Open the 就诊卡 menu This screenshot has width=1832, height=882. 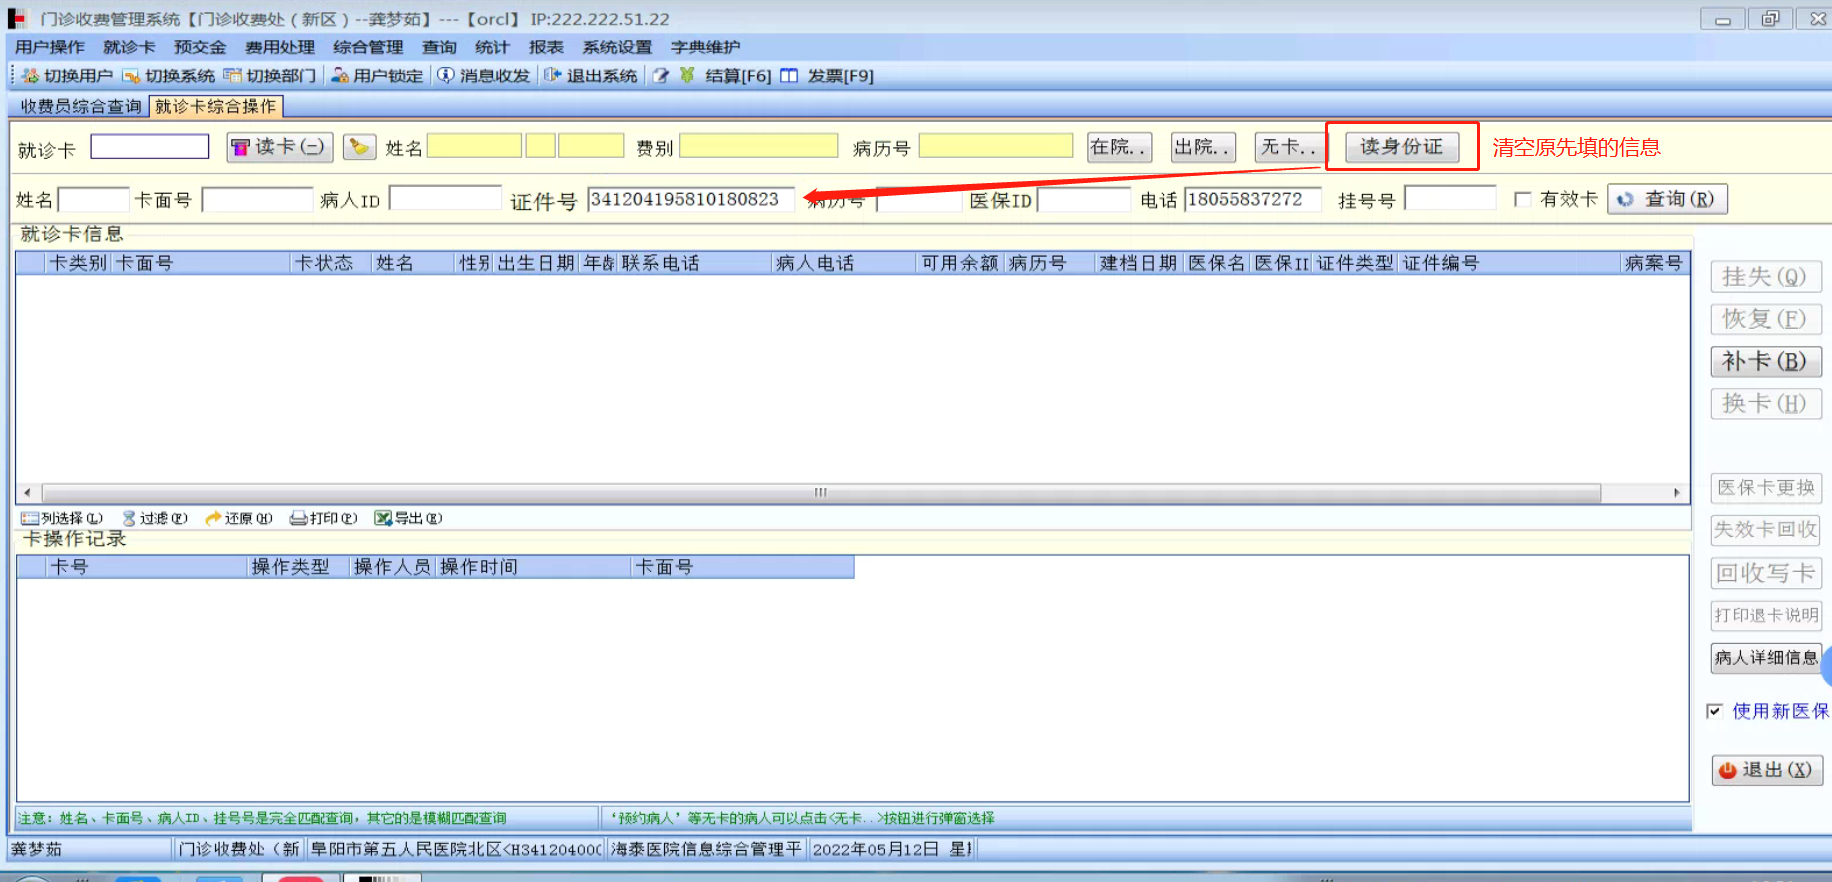129,47
